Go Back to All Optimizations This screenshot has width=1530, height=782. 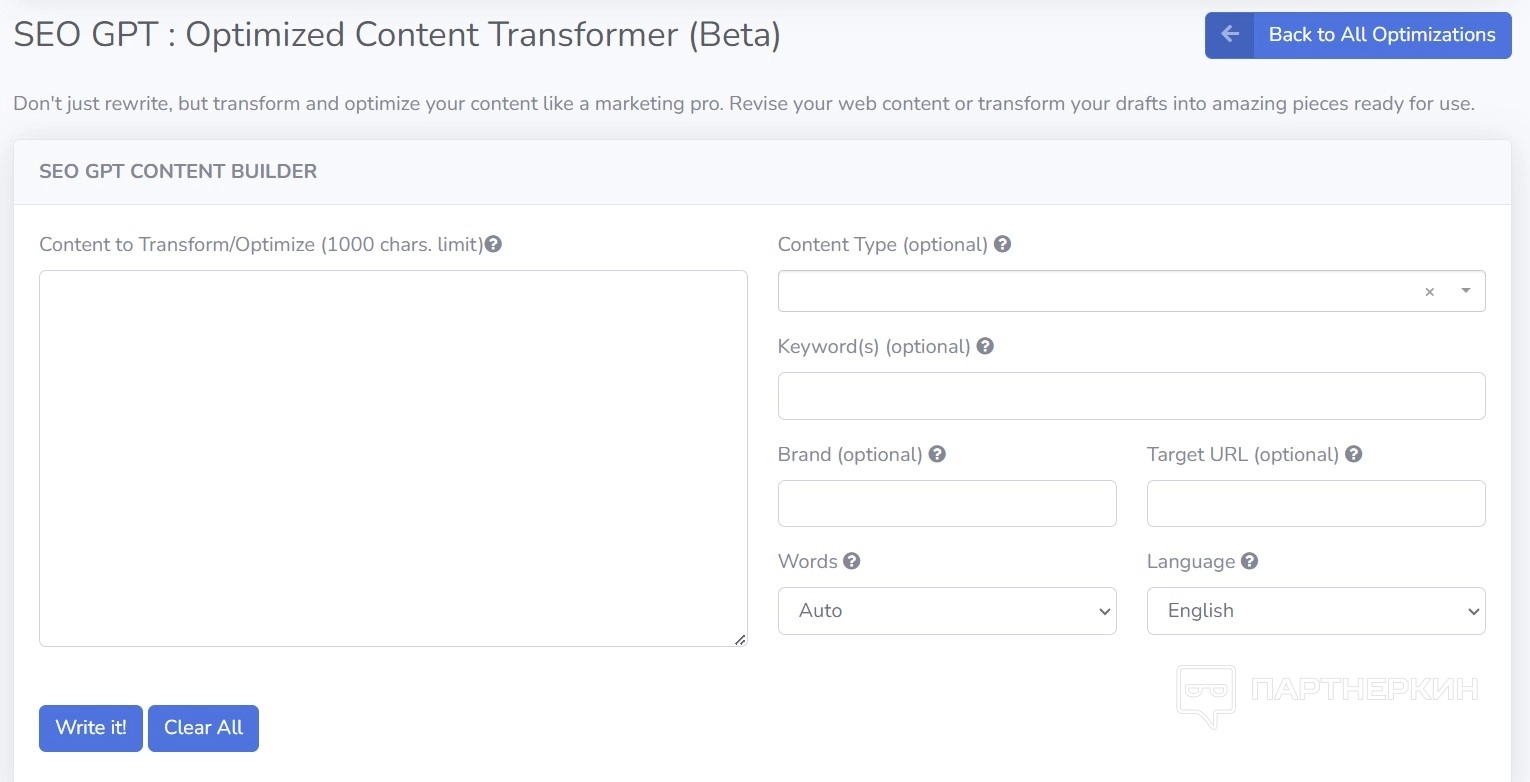1381,35
